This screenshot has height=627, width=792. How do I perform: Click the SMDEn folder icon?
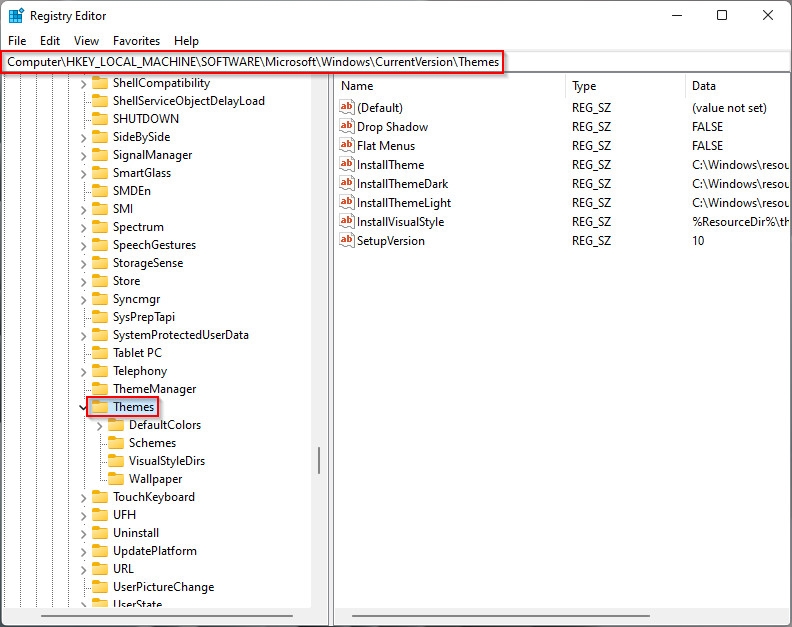tap(100, 191)
